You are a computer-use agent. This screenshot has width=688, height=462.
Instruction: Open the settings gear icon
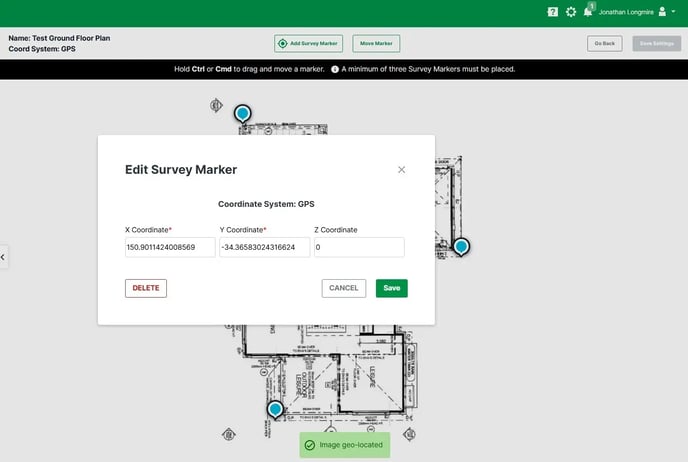(571, 12)
